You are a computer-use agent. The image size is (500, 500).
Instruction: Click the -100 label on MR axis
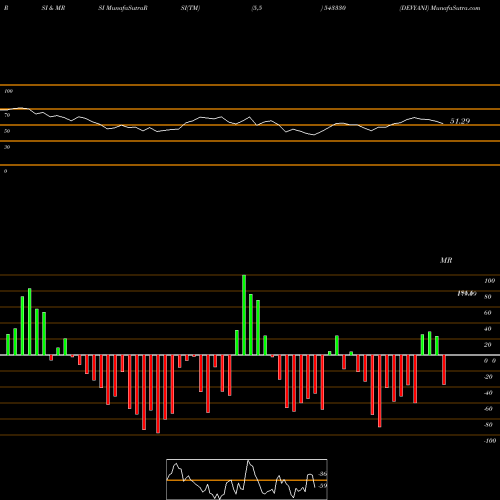coord(490,441)
